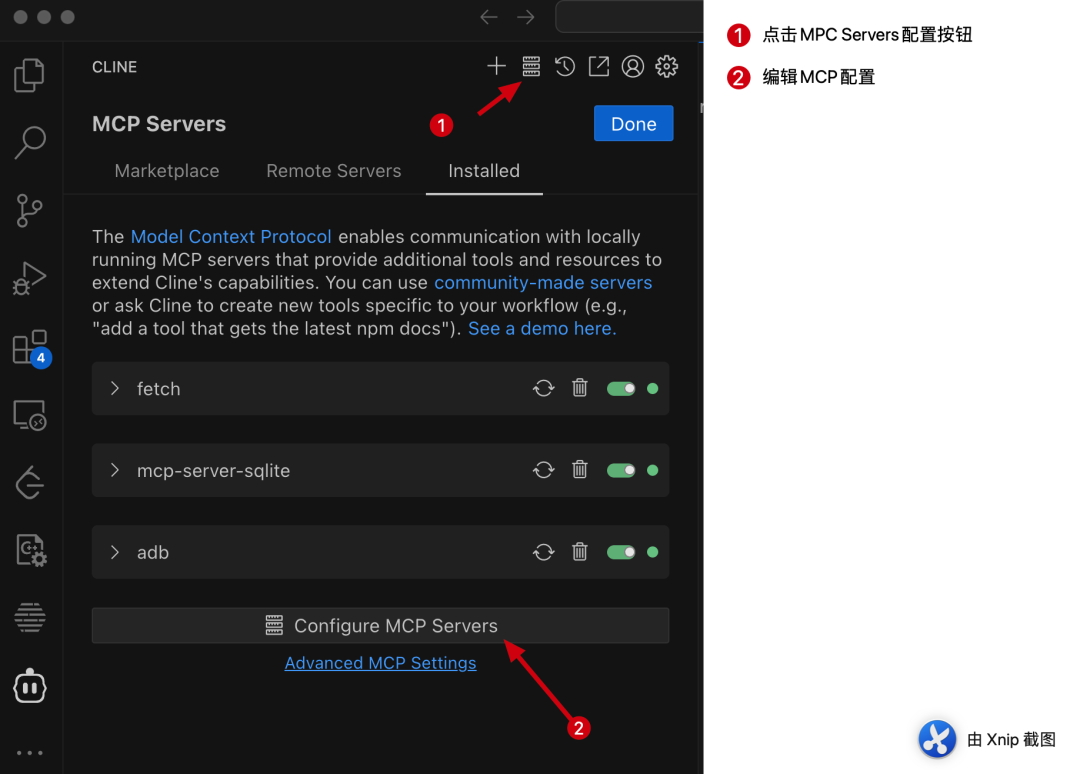Select the Installed tab
The width and height of the screenshot is (1080, 774).
pyautogui.click(x=484, y=171)
